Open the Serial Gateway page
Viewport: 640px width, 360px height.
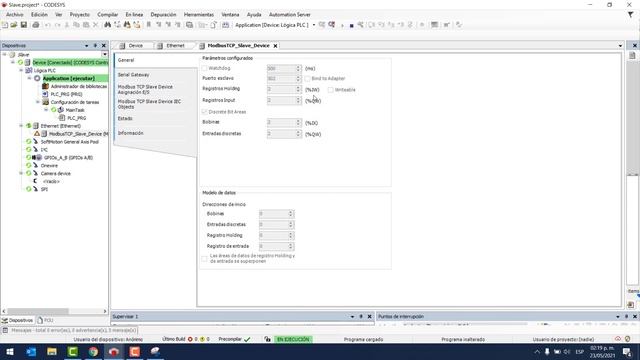[x=133, y=75]
